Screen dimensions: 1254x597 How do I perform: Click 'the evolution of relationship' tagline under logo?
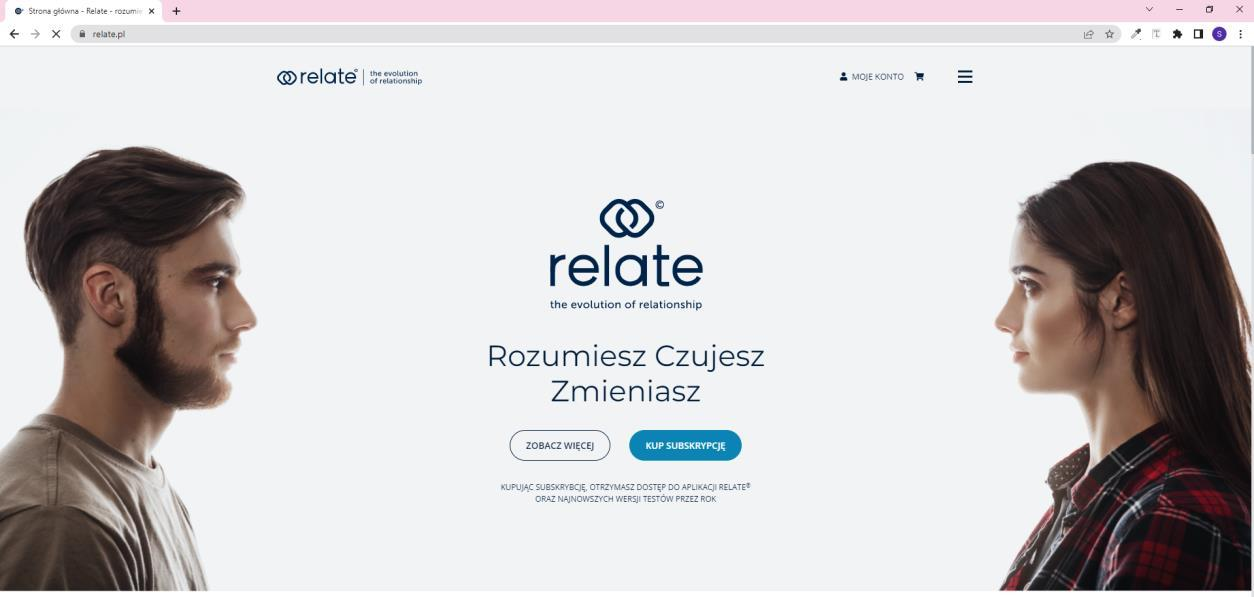pos(626,305)
